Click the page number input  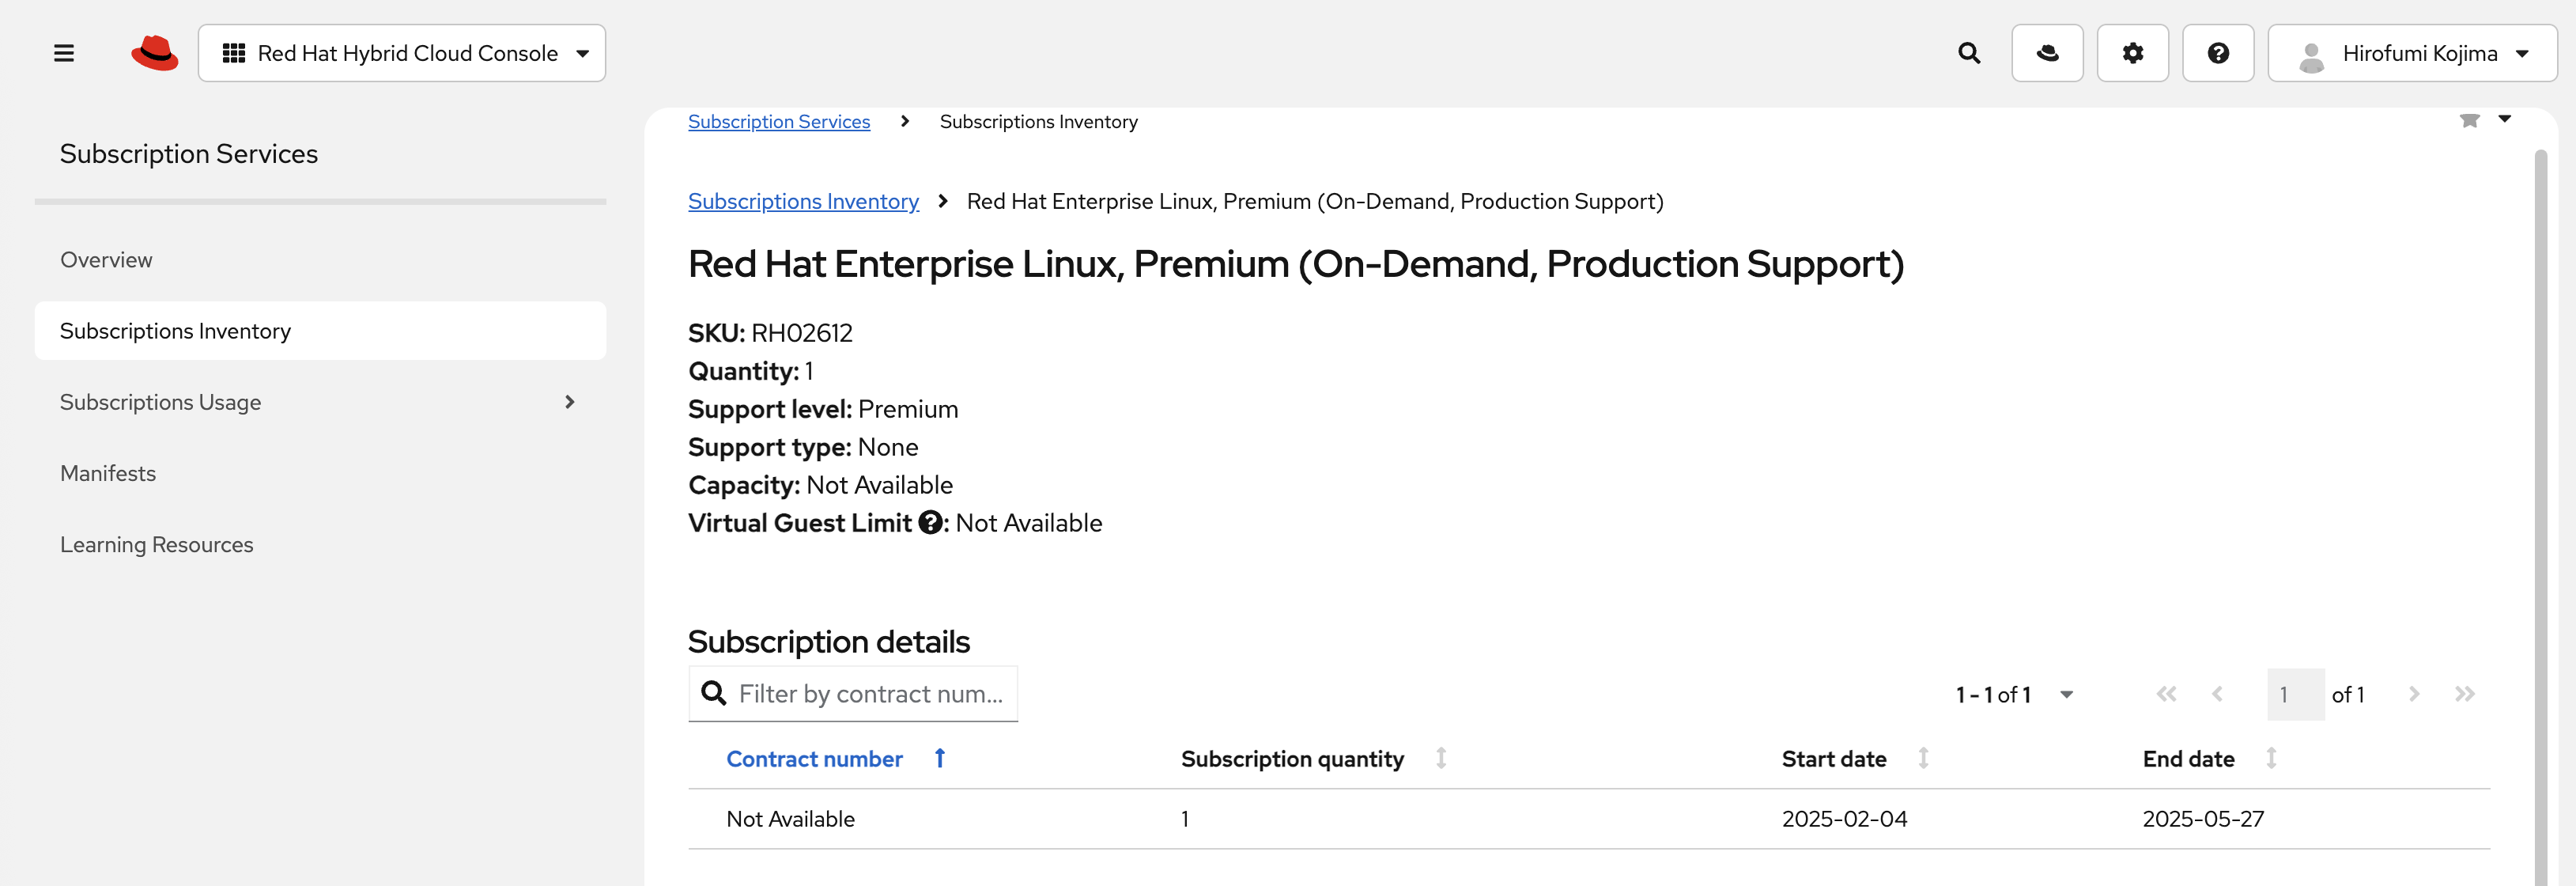point(2295,695)
